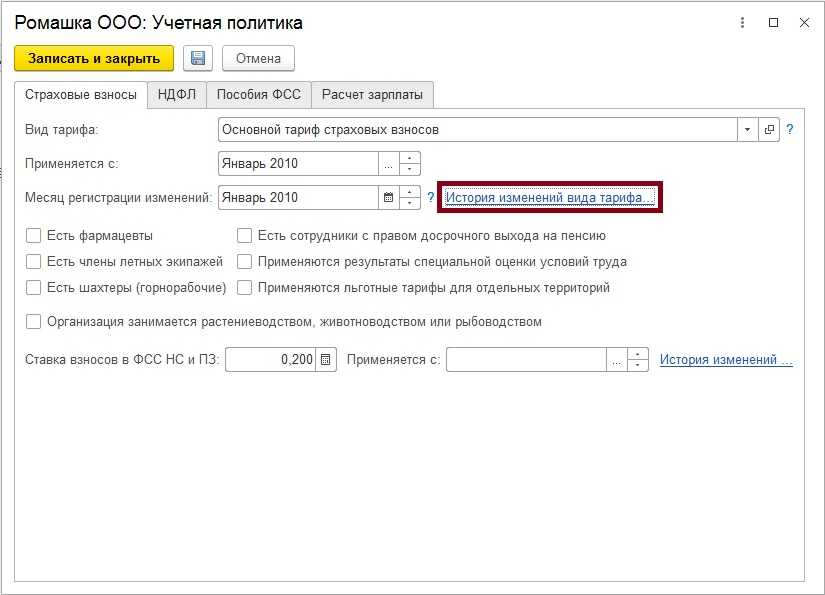The height and width of the screenshot is (595, 825).
Task: Click Записать и закрыть button
Action: [x=94, y=58]
